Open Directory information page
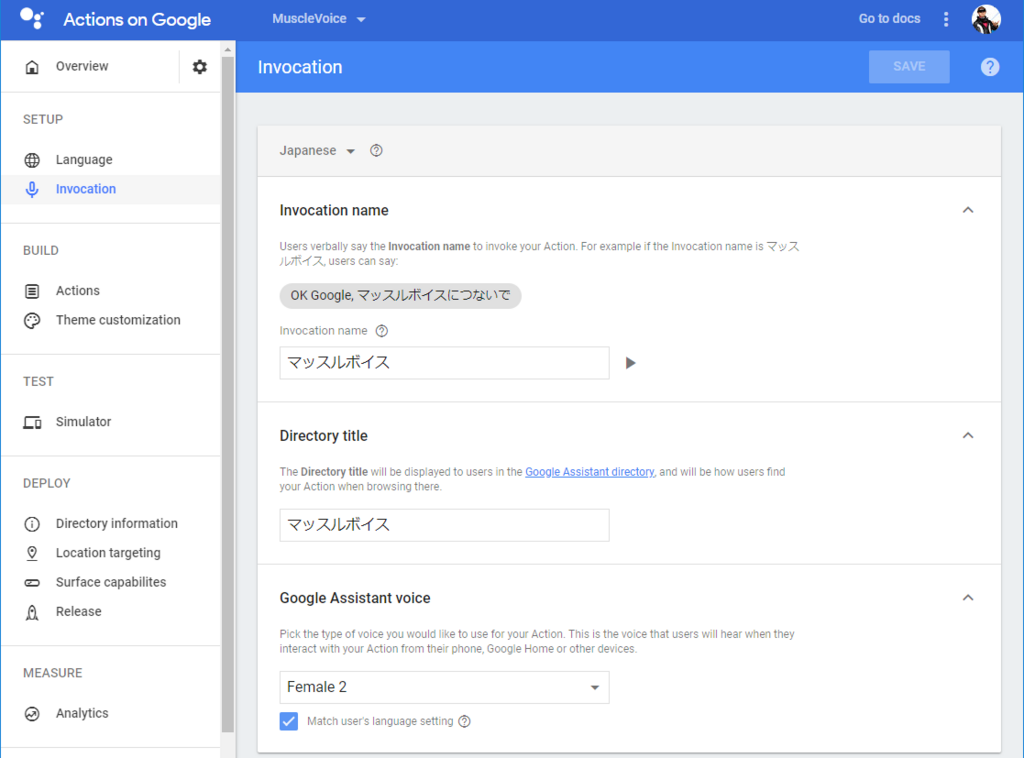This screenshot has width=1024, height=758. tap(117, 524)
